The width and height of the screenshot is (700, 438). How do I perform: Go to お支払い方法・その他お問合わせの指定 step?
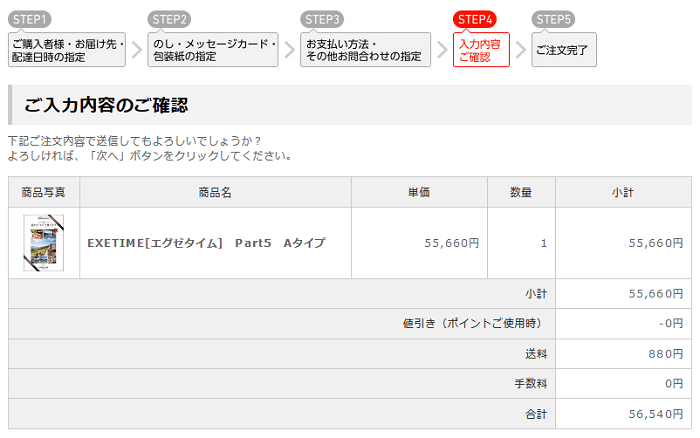pyautogui.click(x=366, y=50)
